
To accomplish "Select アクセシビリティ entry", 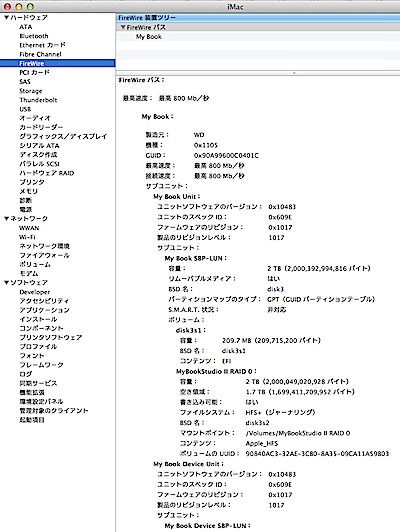I will pos(44,301).
